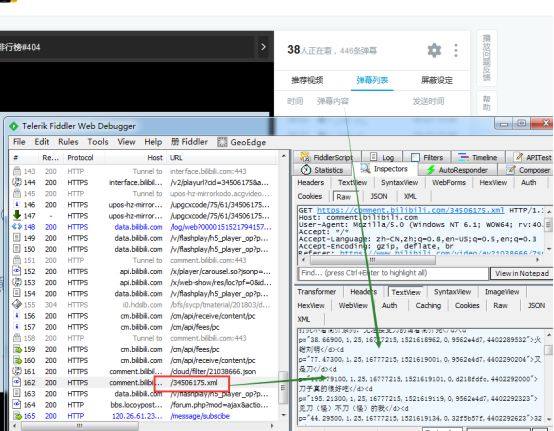Click the right chevron beside 排行榜#404
Screen dimensions: 554x431
coord(263,47)
